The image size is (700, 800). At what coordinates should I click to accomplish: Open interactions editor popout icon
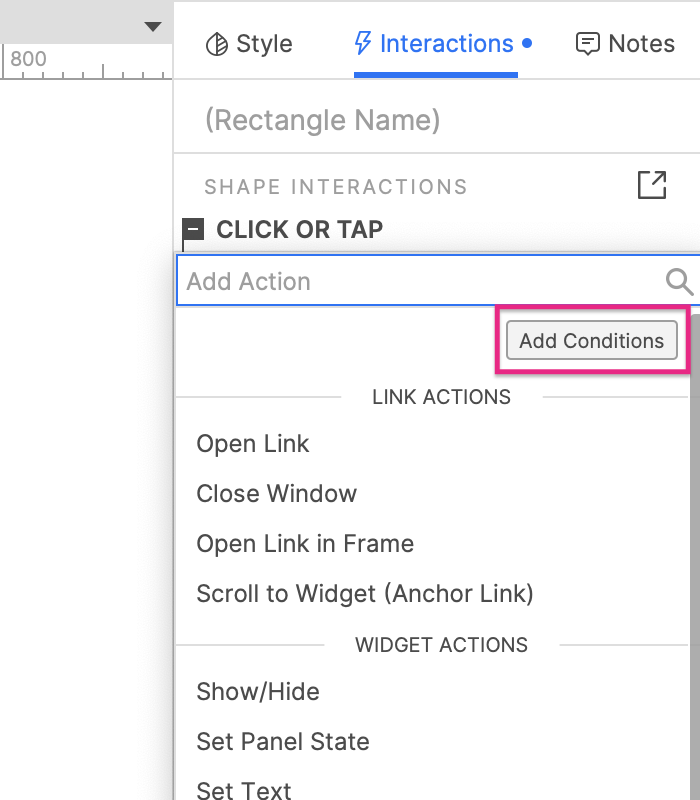coord(651,185)
